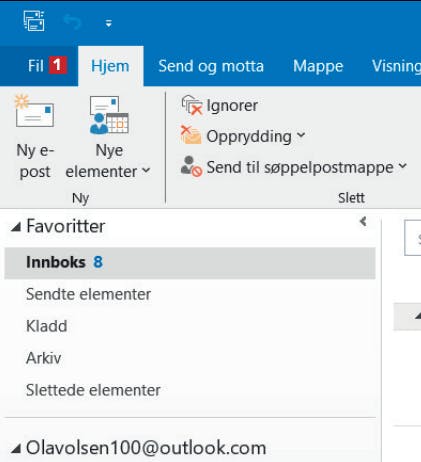Collapse the Olavolsen100@outlook.com account tree
The image size is (421, 462).
(x=16, y=449)
